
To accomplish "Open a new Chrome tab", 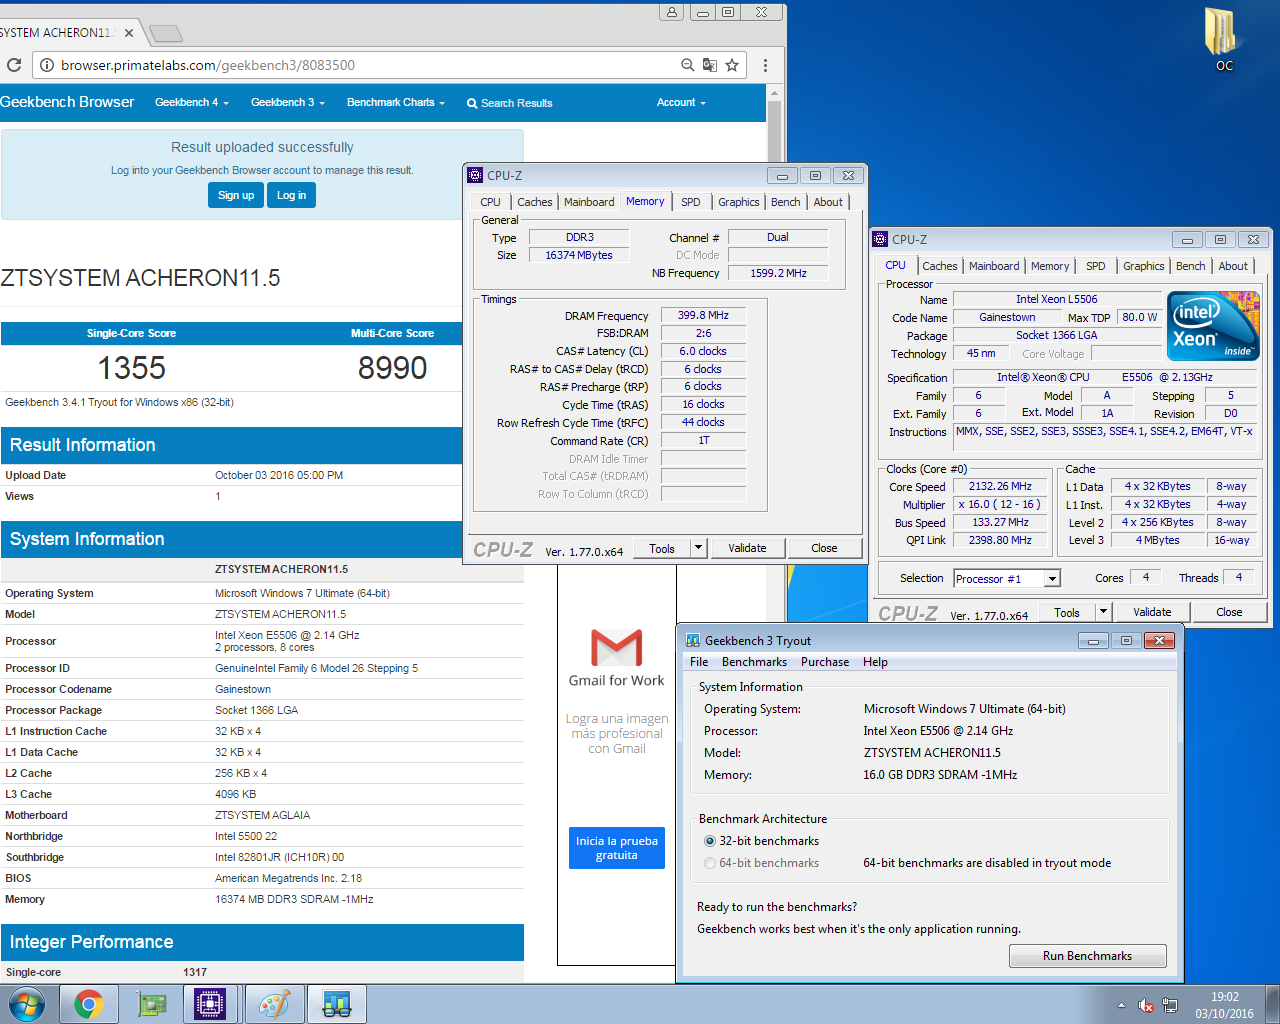I will (166, 34).
